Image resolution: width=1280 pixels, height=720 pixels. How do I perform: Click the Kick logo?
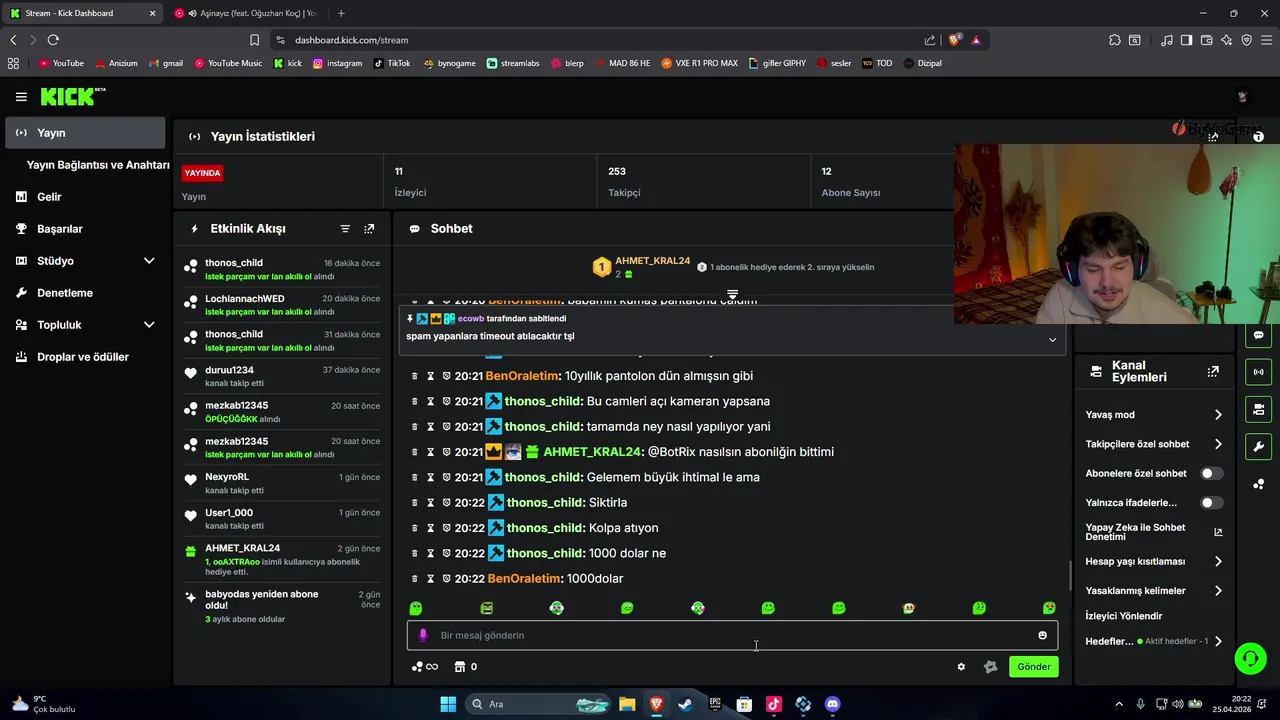(x=73, y=97)
